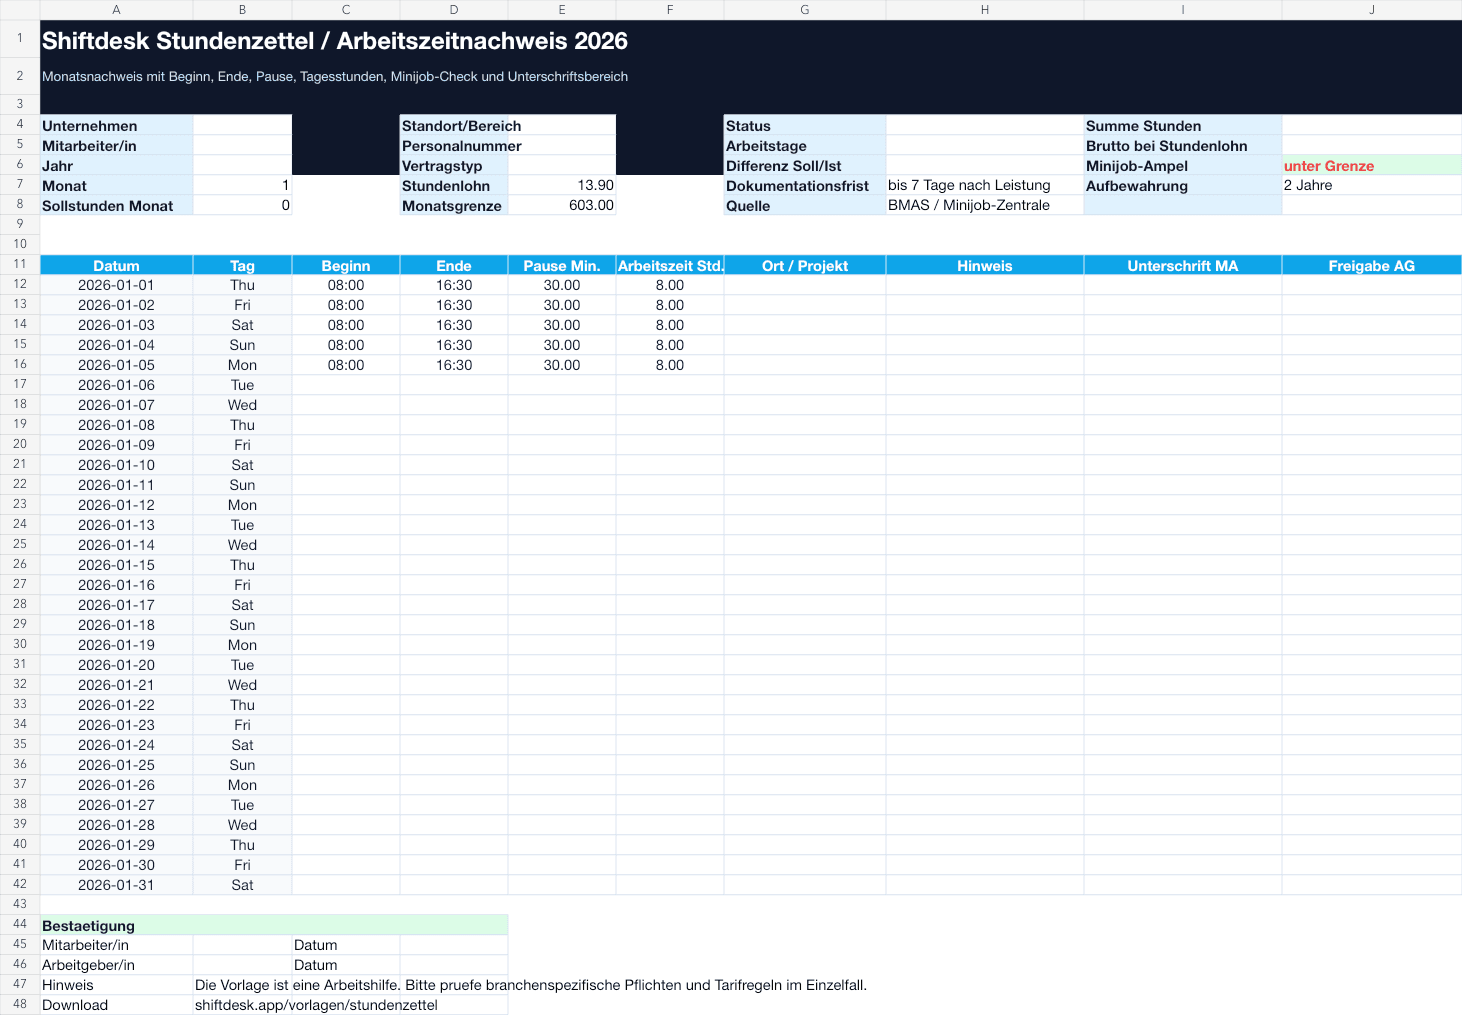Select the date cell 2026-01-01

point(116,285)
